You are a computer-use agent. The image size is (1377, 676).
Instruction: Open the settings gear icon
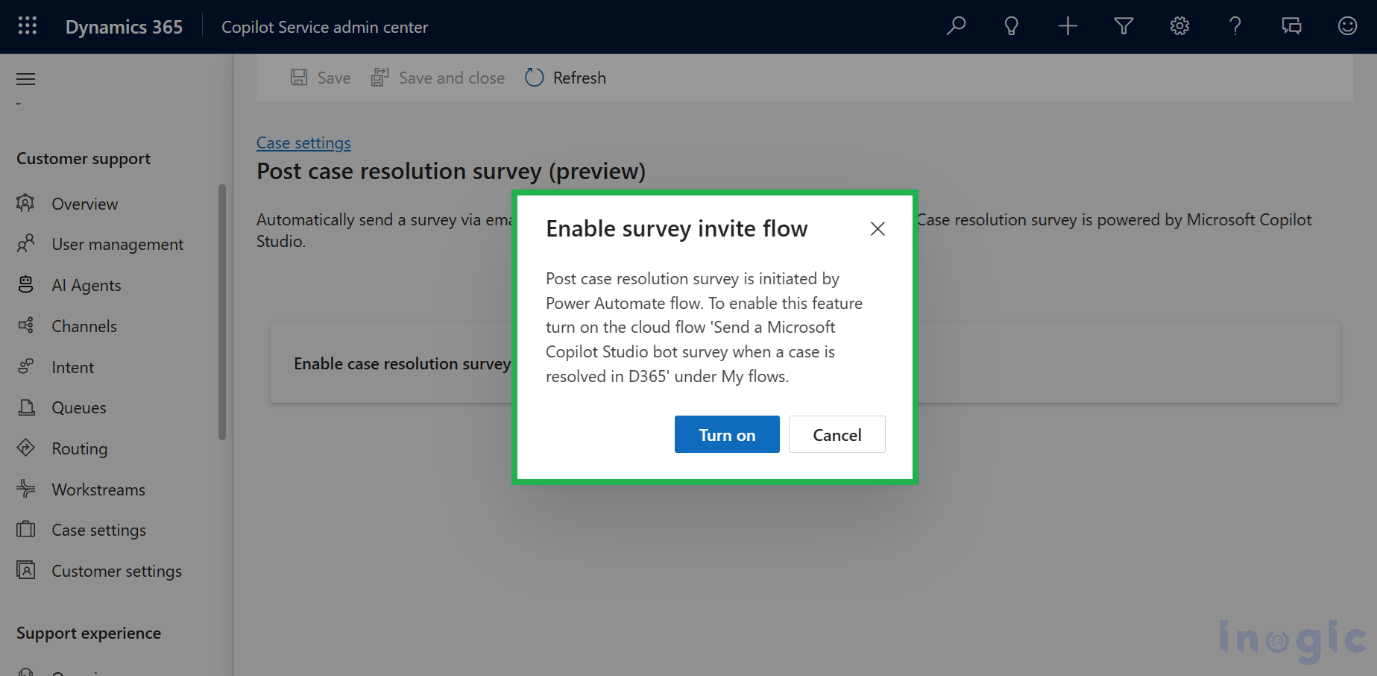click(x=1180, y=27)
